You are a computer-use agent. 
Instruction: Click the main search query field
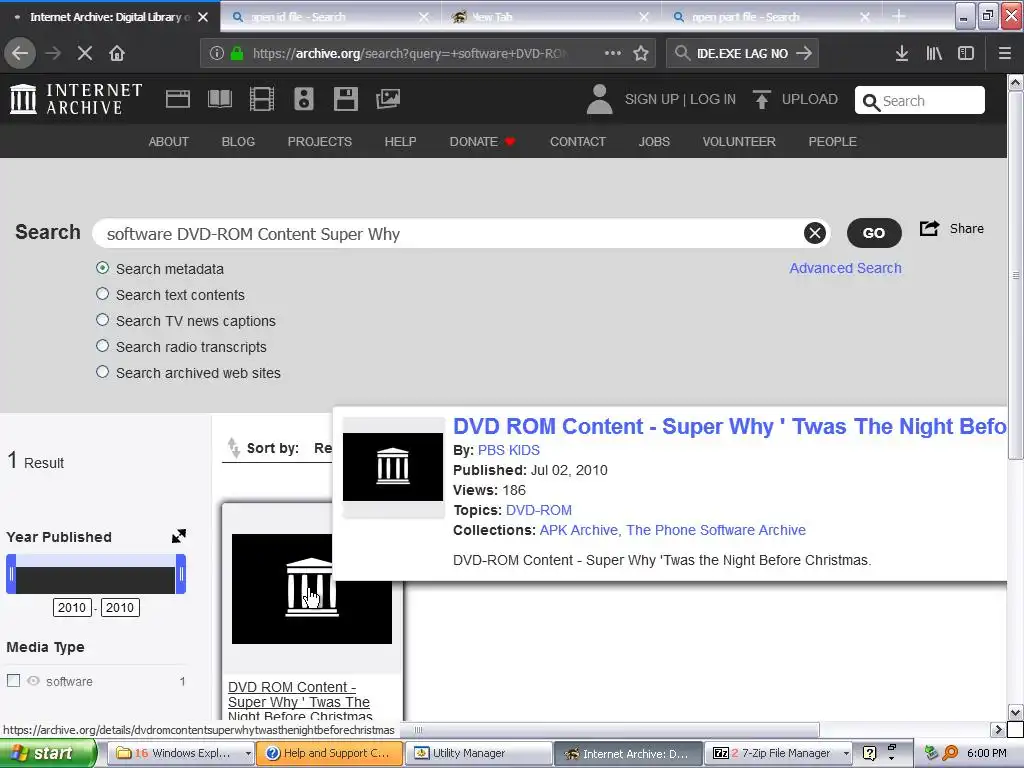pos(461,234)
